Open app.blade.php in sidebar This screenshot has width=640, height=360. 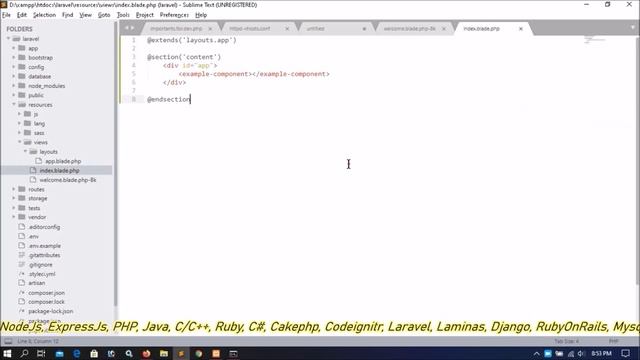coord(63,161)
